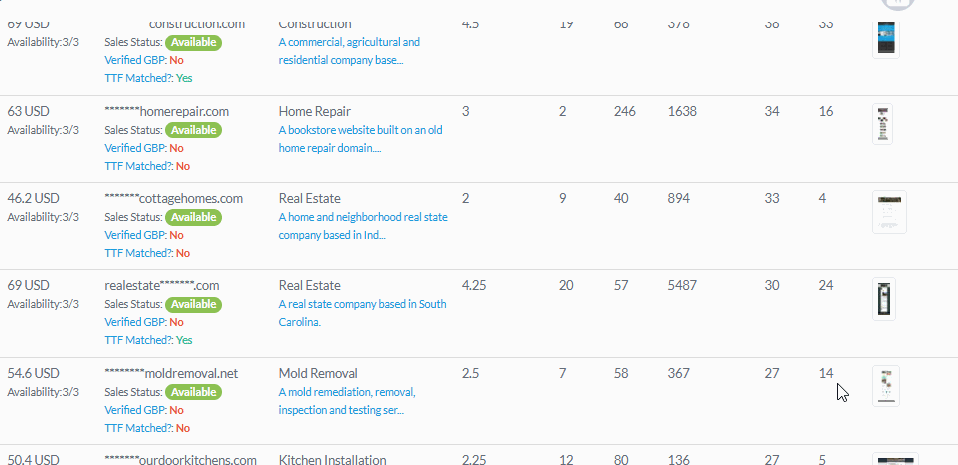This screenshot has height=465, width=958.
Task: Click the Available badge for cottagehomes.com
Action: click(194, 217)
